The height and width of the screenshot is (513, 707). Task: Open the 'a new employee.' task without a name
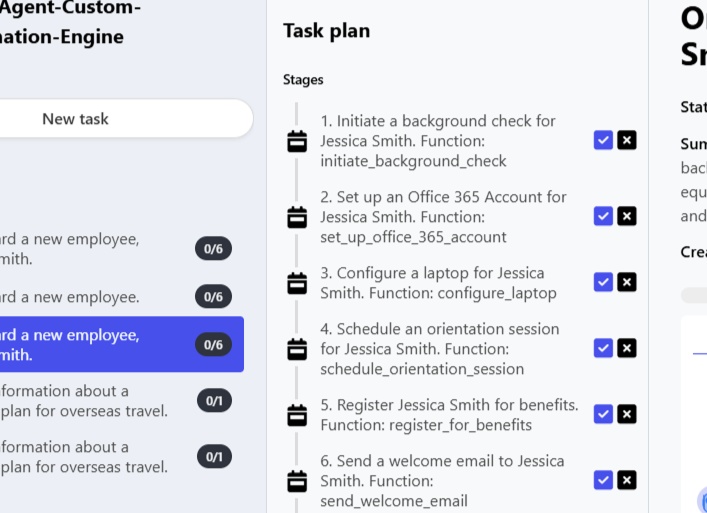[122, 297]
